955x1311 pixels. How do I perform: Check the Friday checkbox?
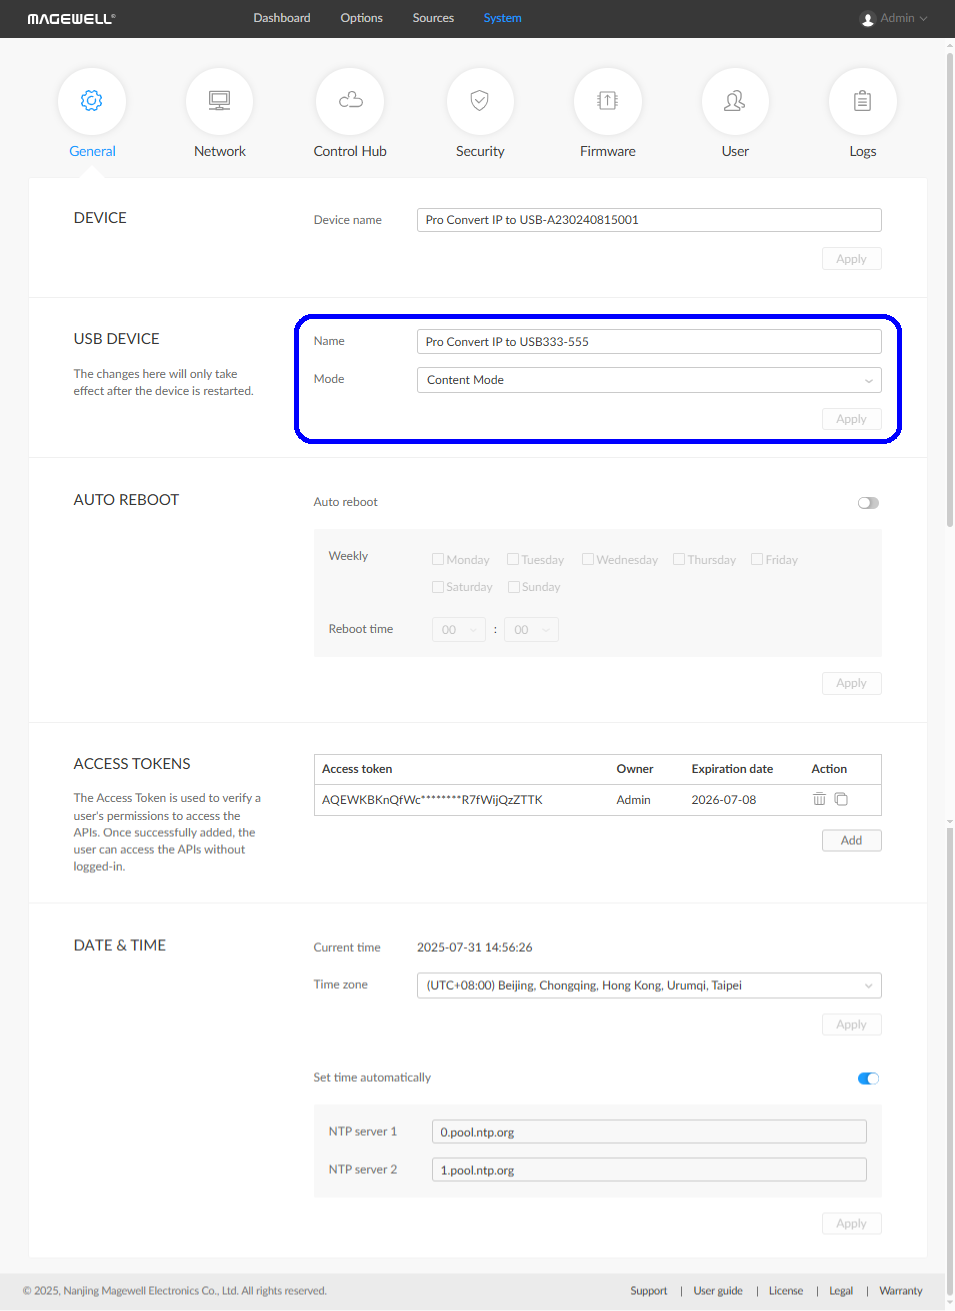[757, 559]
